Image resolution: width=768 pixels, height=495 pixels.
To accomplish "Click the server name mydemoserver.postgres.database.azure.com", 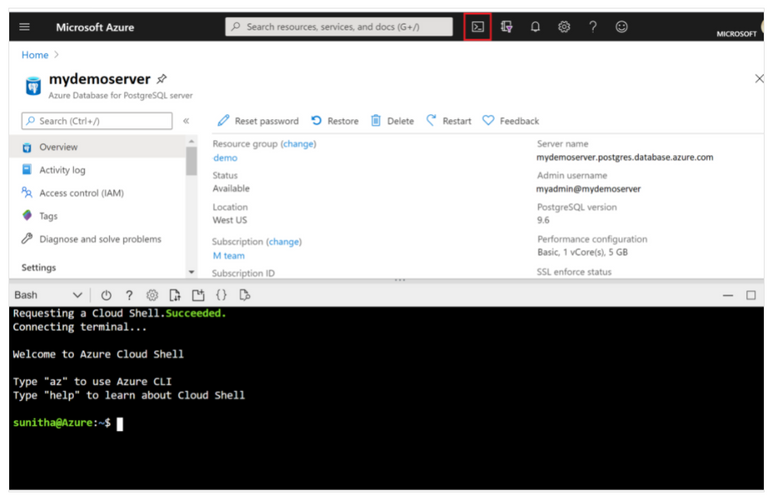I will 624,157.
